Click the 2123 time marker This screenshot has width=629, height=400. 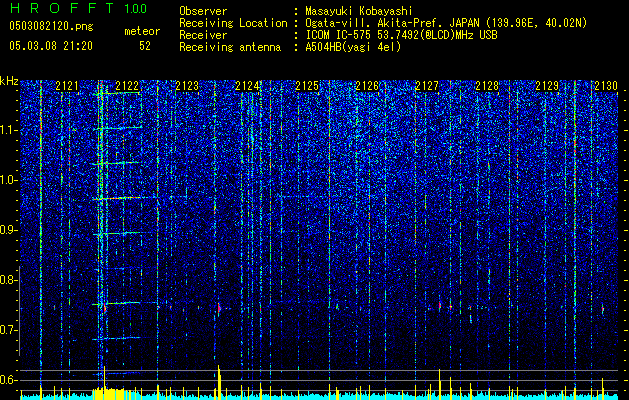[x=187, y=86]
